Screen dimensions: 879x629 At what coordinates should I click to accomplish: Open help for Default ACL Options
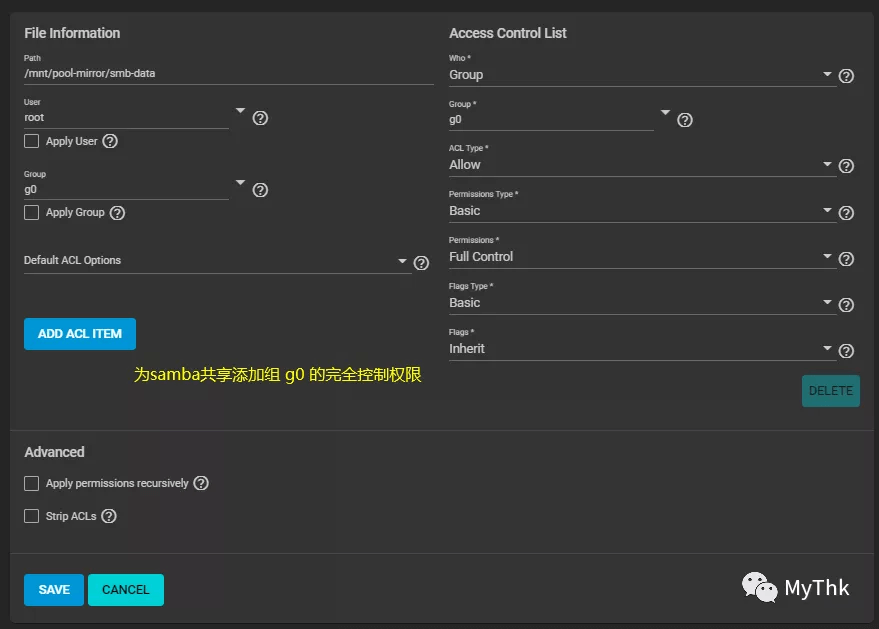[x=421, y=263]
